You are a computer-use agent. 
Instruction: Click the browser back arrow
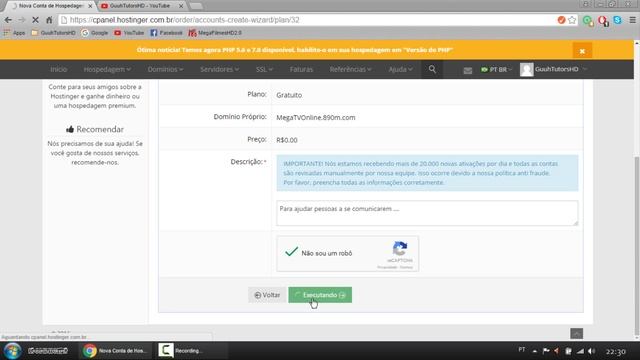8,20
